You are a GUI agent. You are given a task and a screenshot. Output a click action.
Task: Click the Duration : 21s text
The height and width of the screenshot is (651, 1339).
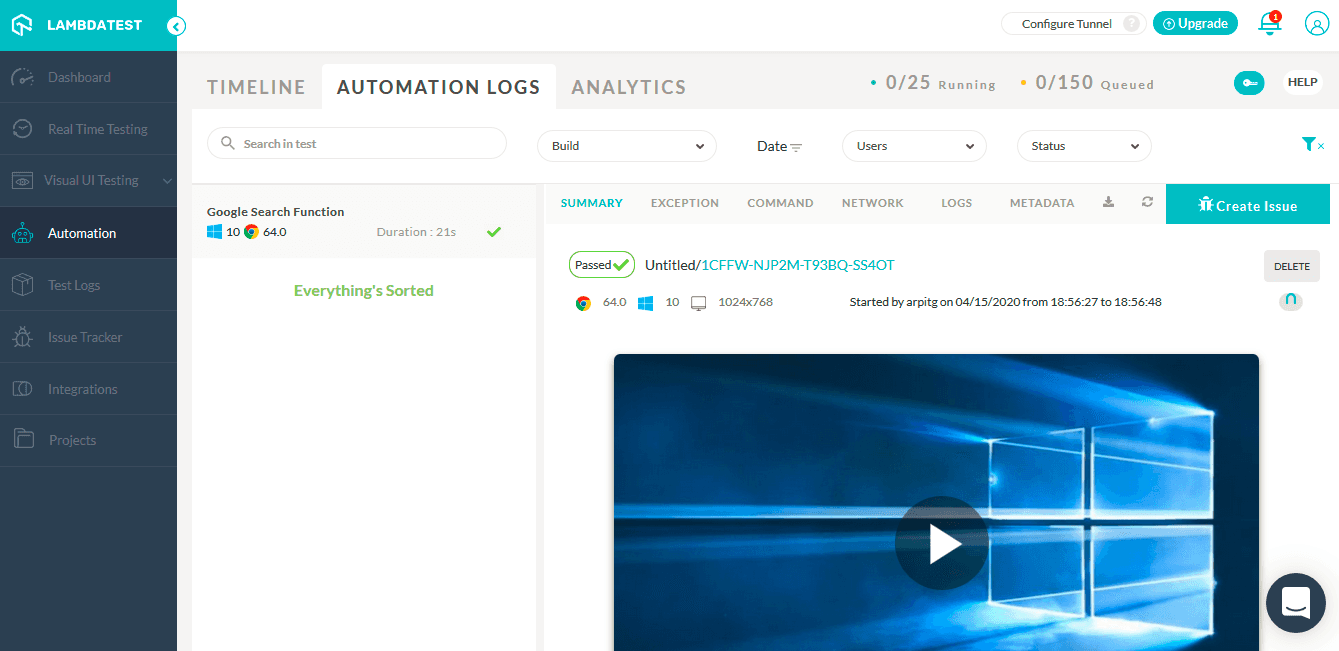tap(416, 232)
